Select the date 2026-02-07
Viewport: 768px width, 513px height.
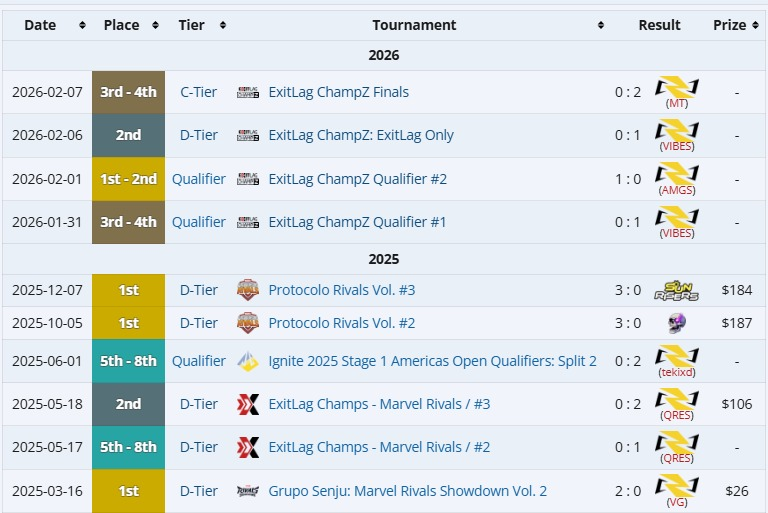(x=48, y=92)
